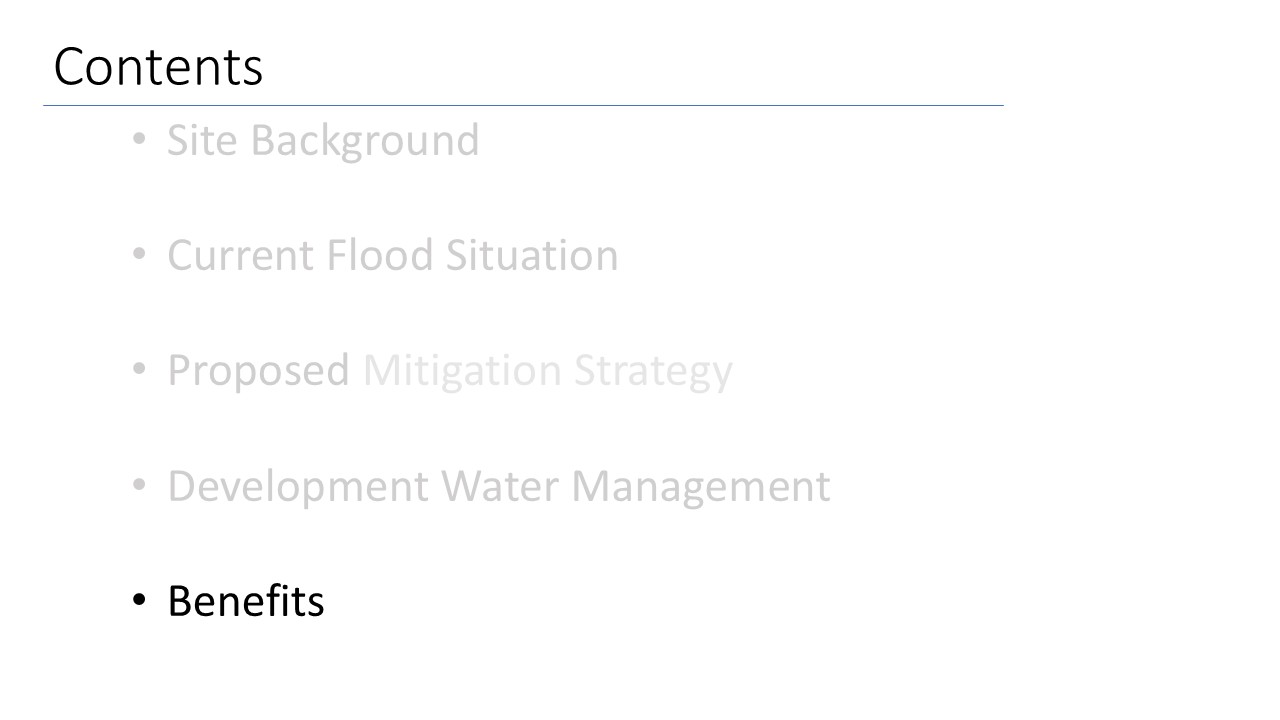Click the word Current
The width and height of the screenshot is (1280, 720).
[240, 256]
